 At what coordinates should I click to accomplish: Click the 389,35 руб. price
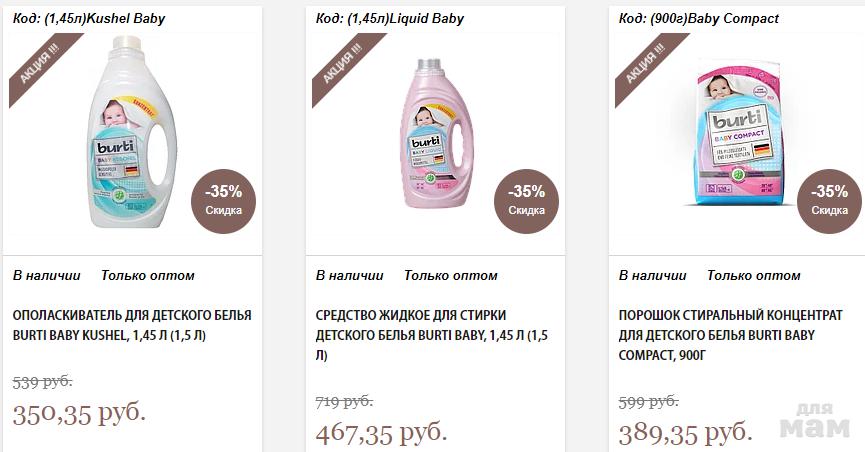coord(685,432)
